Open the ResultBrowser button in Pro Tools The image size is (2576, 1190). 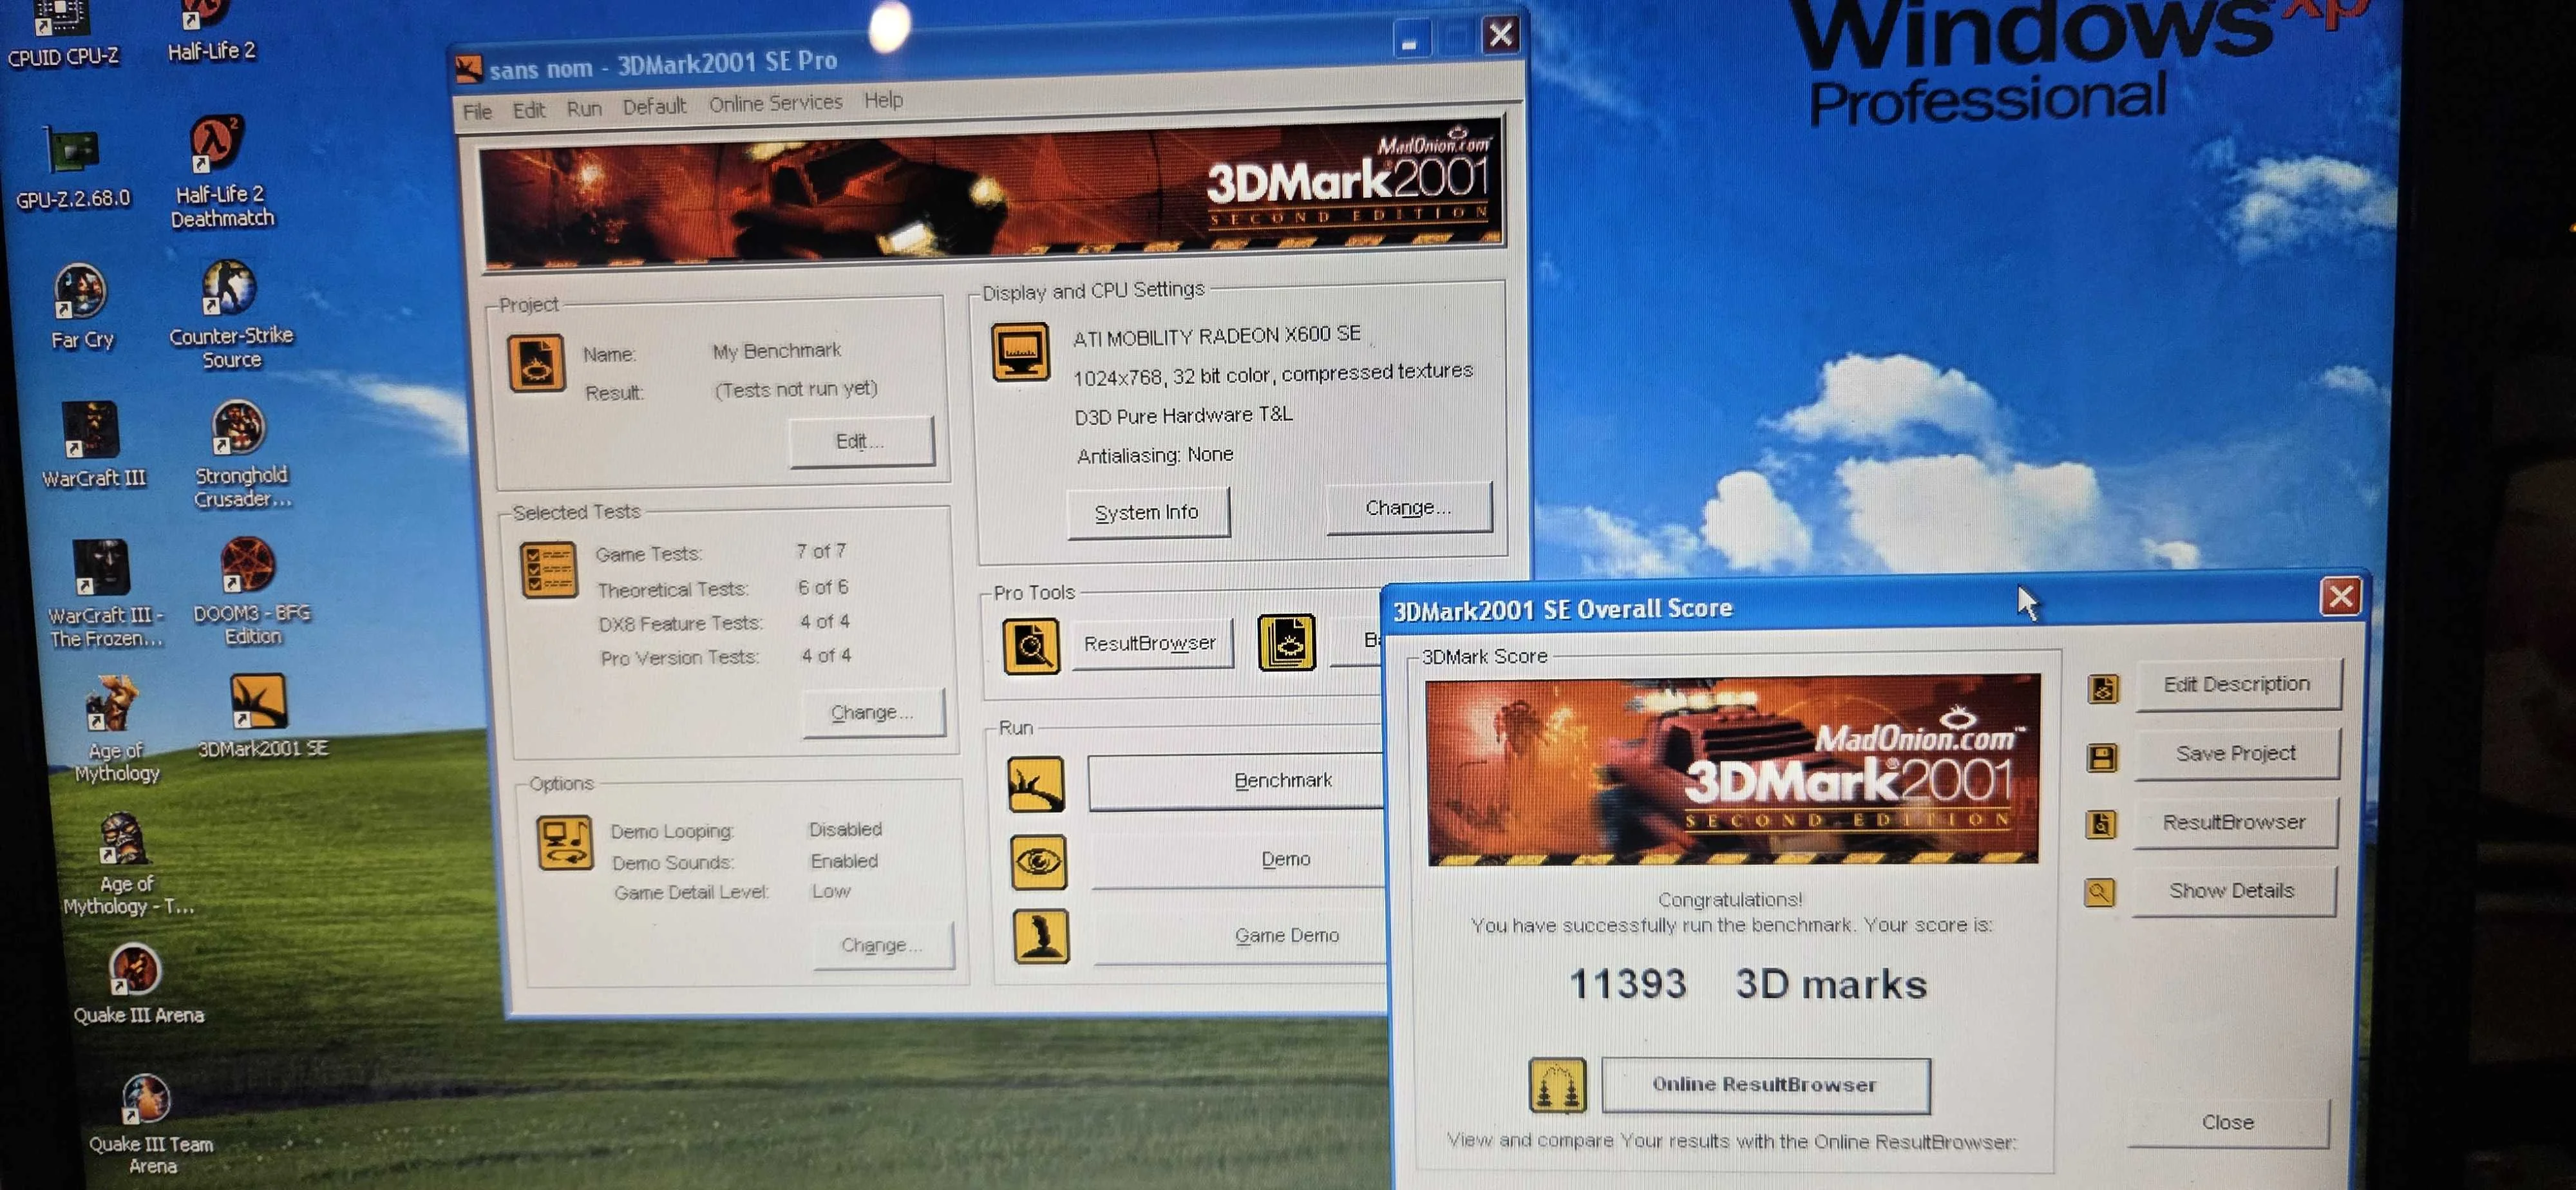coord(1151,644)
